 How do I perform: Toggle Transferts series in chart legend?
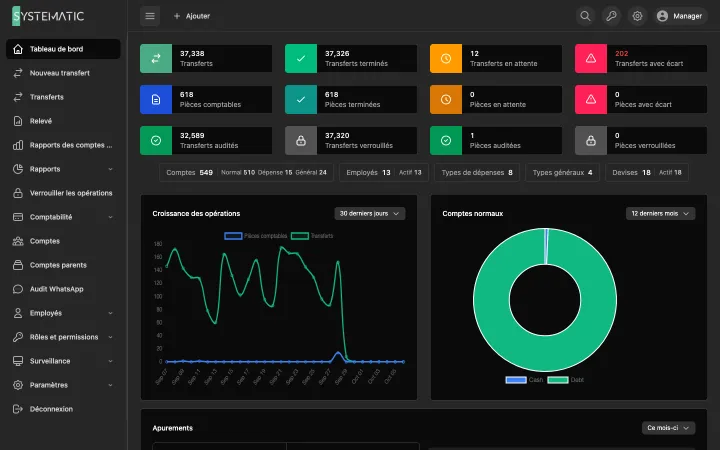(312, 236)
